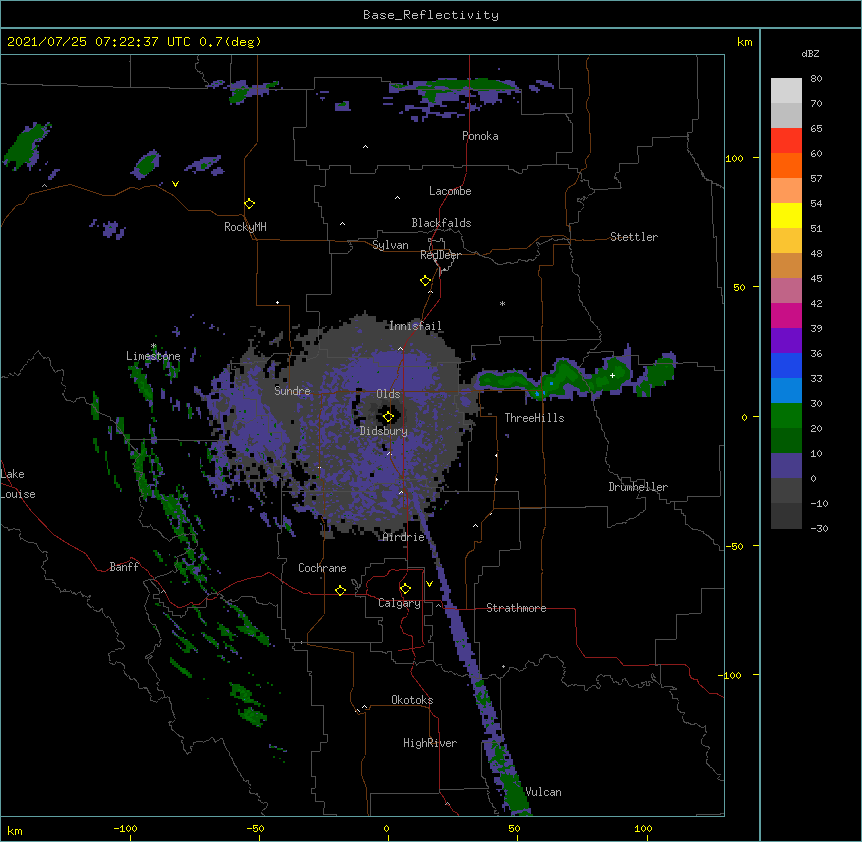Viewport: 862px width, 842px height.
Task: Click the Sundre town label
Action: click(x=292, y=391)
